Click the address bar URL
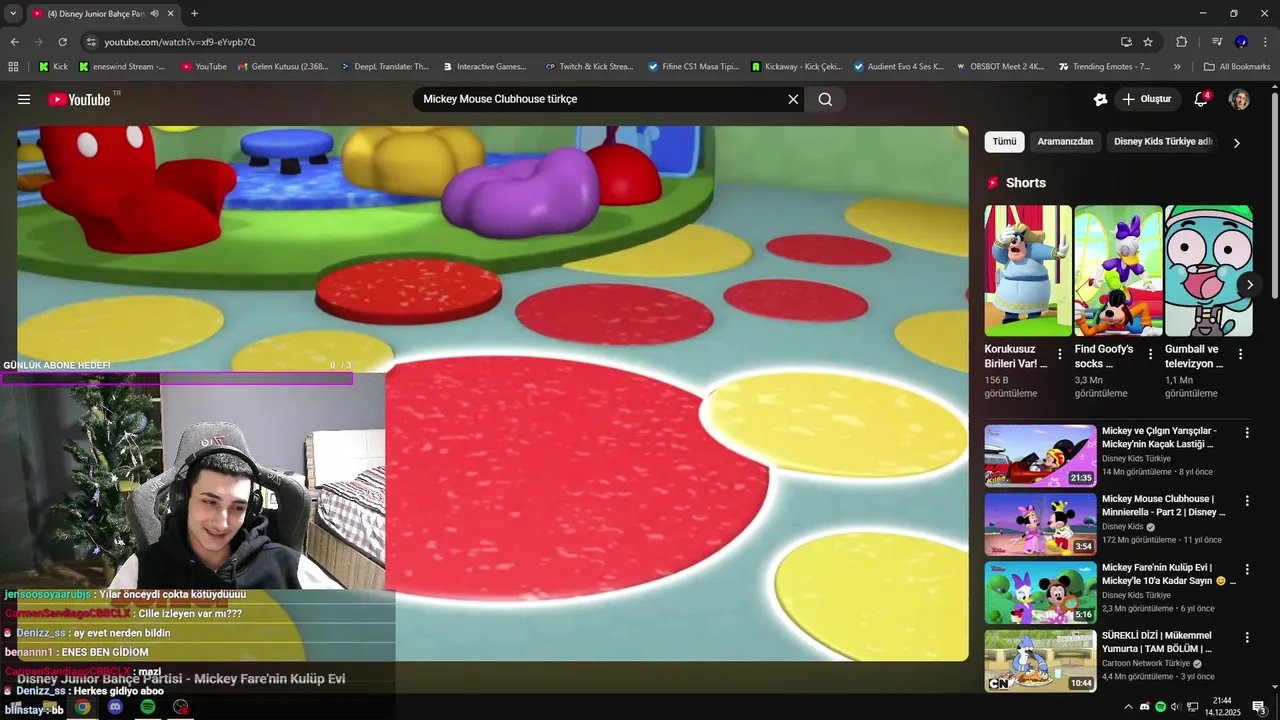The image size is (1280, 720). [180, 42]
